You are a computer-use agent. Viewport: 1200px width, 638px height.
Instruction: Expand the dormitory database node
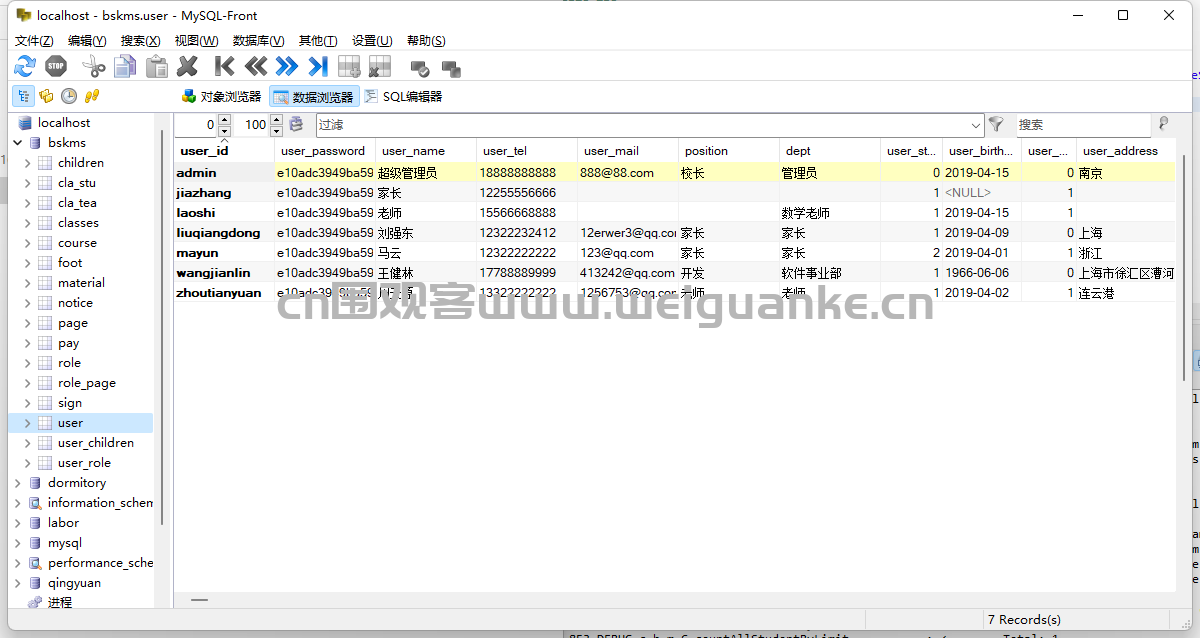pyautogui.click(x=17, y=483)
